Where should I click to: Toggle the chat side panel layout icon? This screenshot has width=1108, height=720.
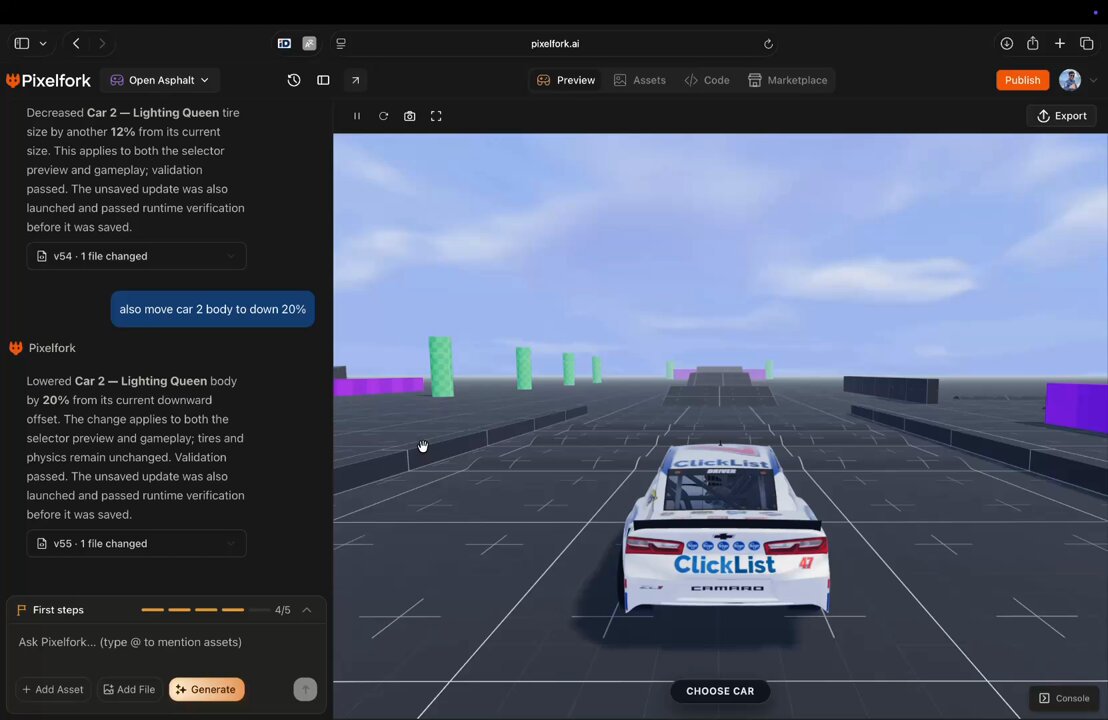click(x=323, y=81)
